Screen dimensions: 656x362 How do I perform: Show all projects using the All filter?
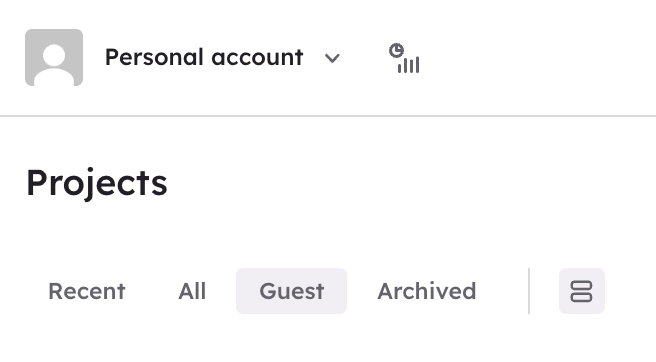pos(192,291)
